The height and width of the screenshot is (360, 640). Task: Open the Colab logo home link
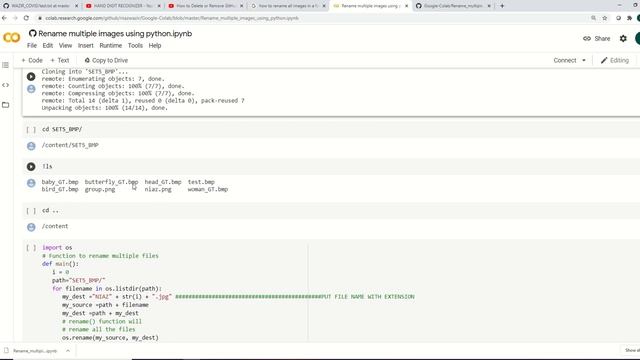click(11, 38)
